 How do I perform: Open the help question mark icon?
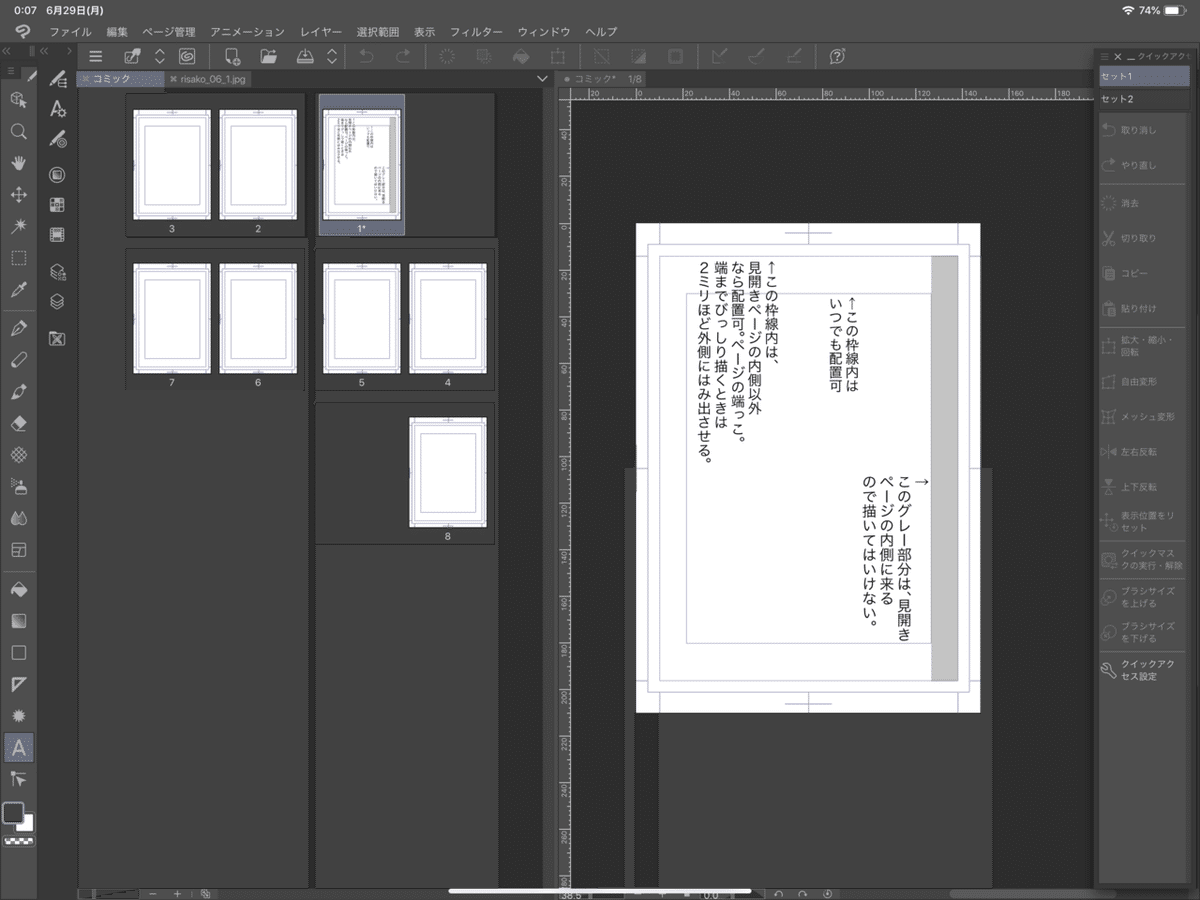838,57
